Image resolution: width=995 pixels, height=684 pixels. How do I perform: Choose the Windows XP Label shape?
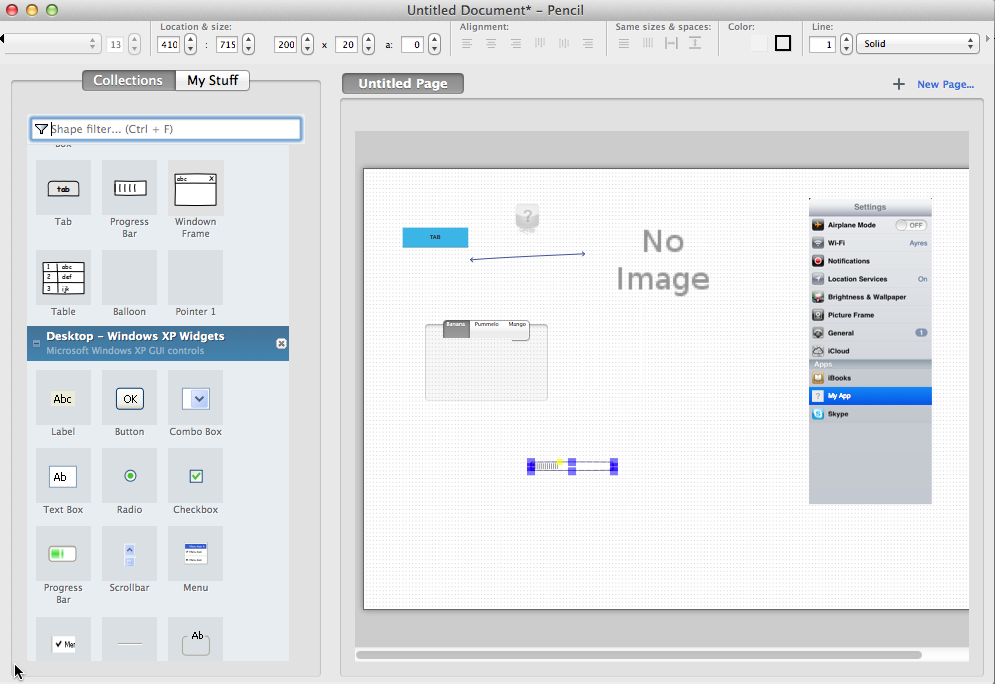coord(63,398)
